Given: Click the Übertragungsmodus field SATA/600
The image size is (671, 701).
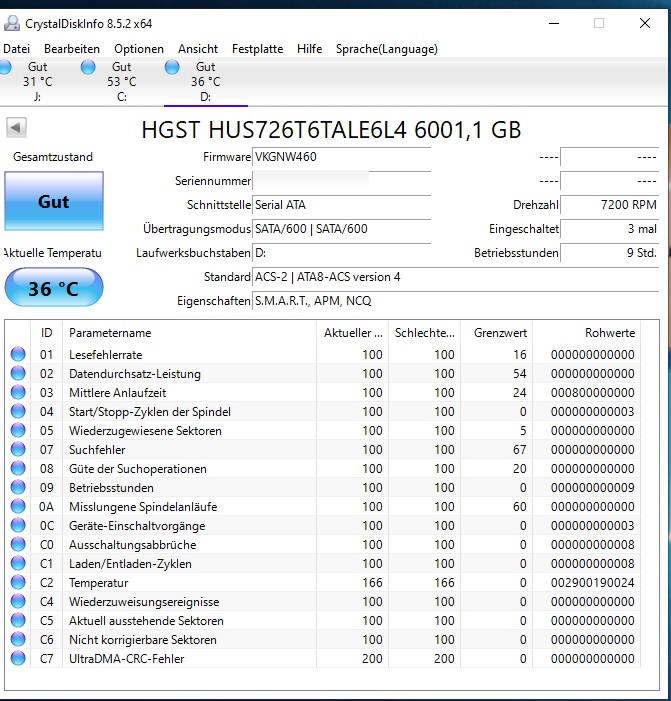Looking at the screenshot, I should click(342, 229).
